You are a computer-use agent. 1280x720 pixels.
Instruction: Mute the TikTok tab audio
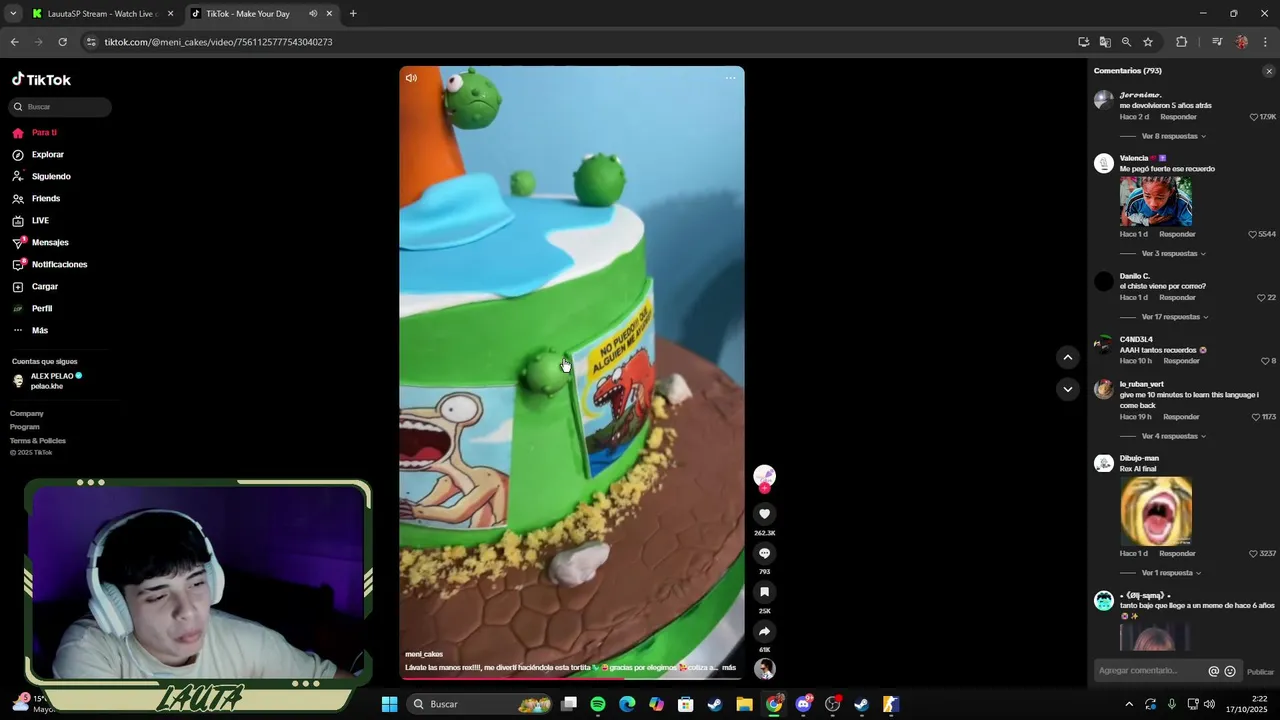tap(313, 14)
